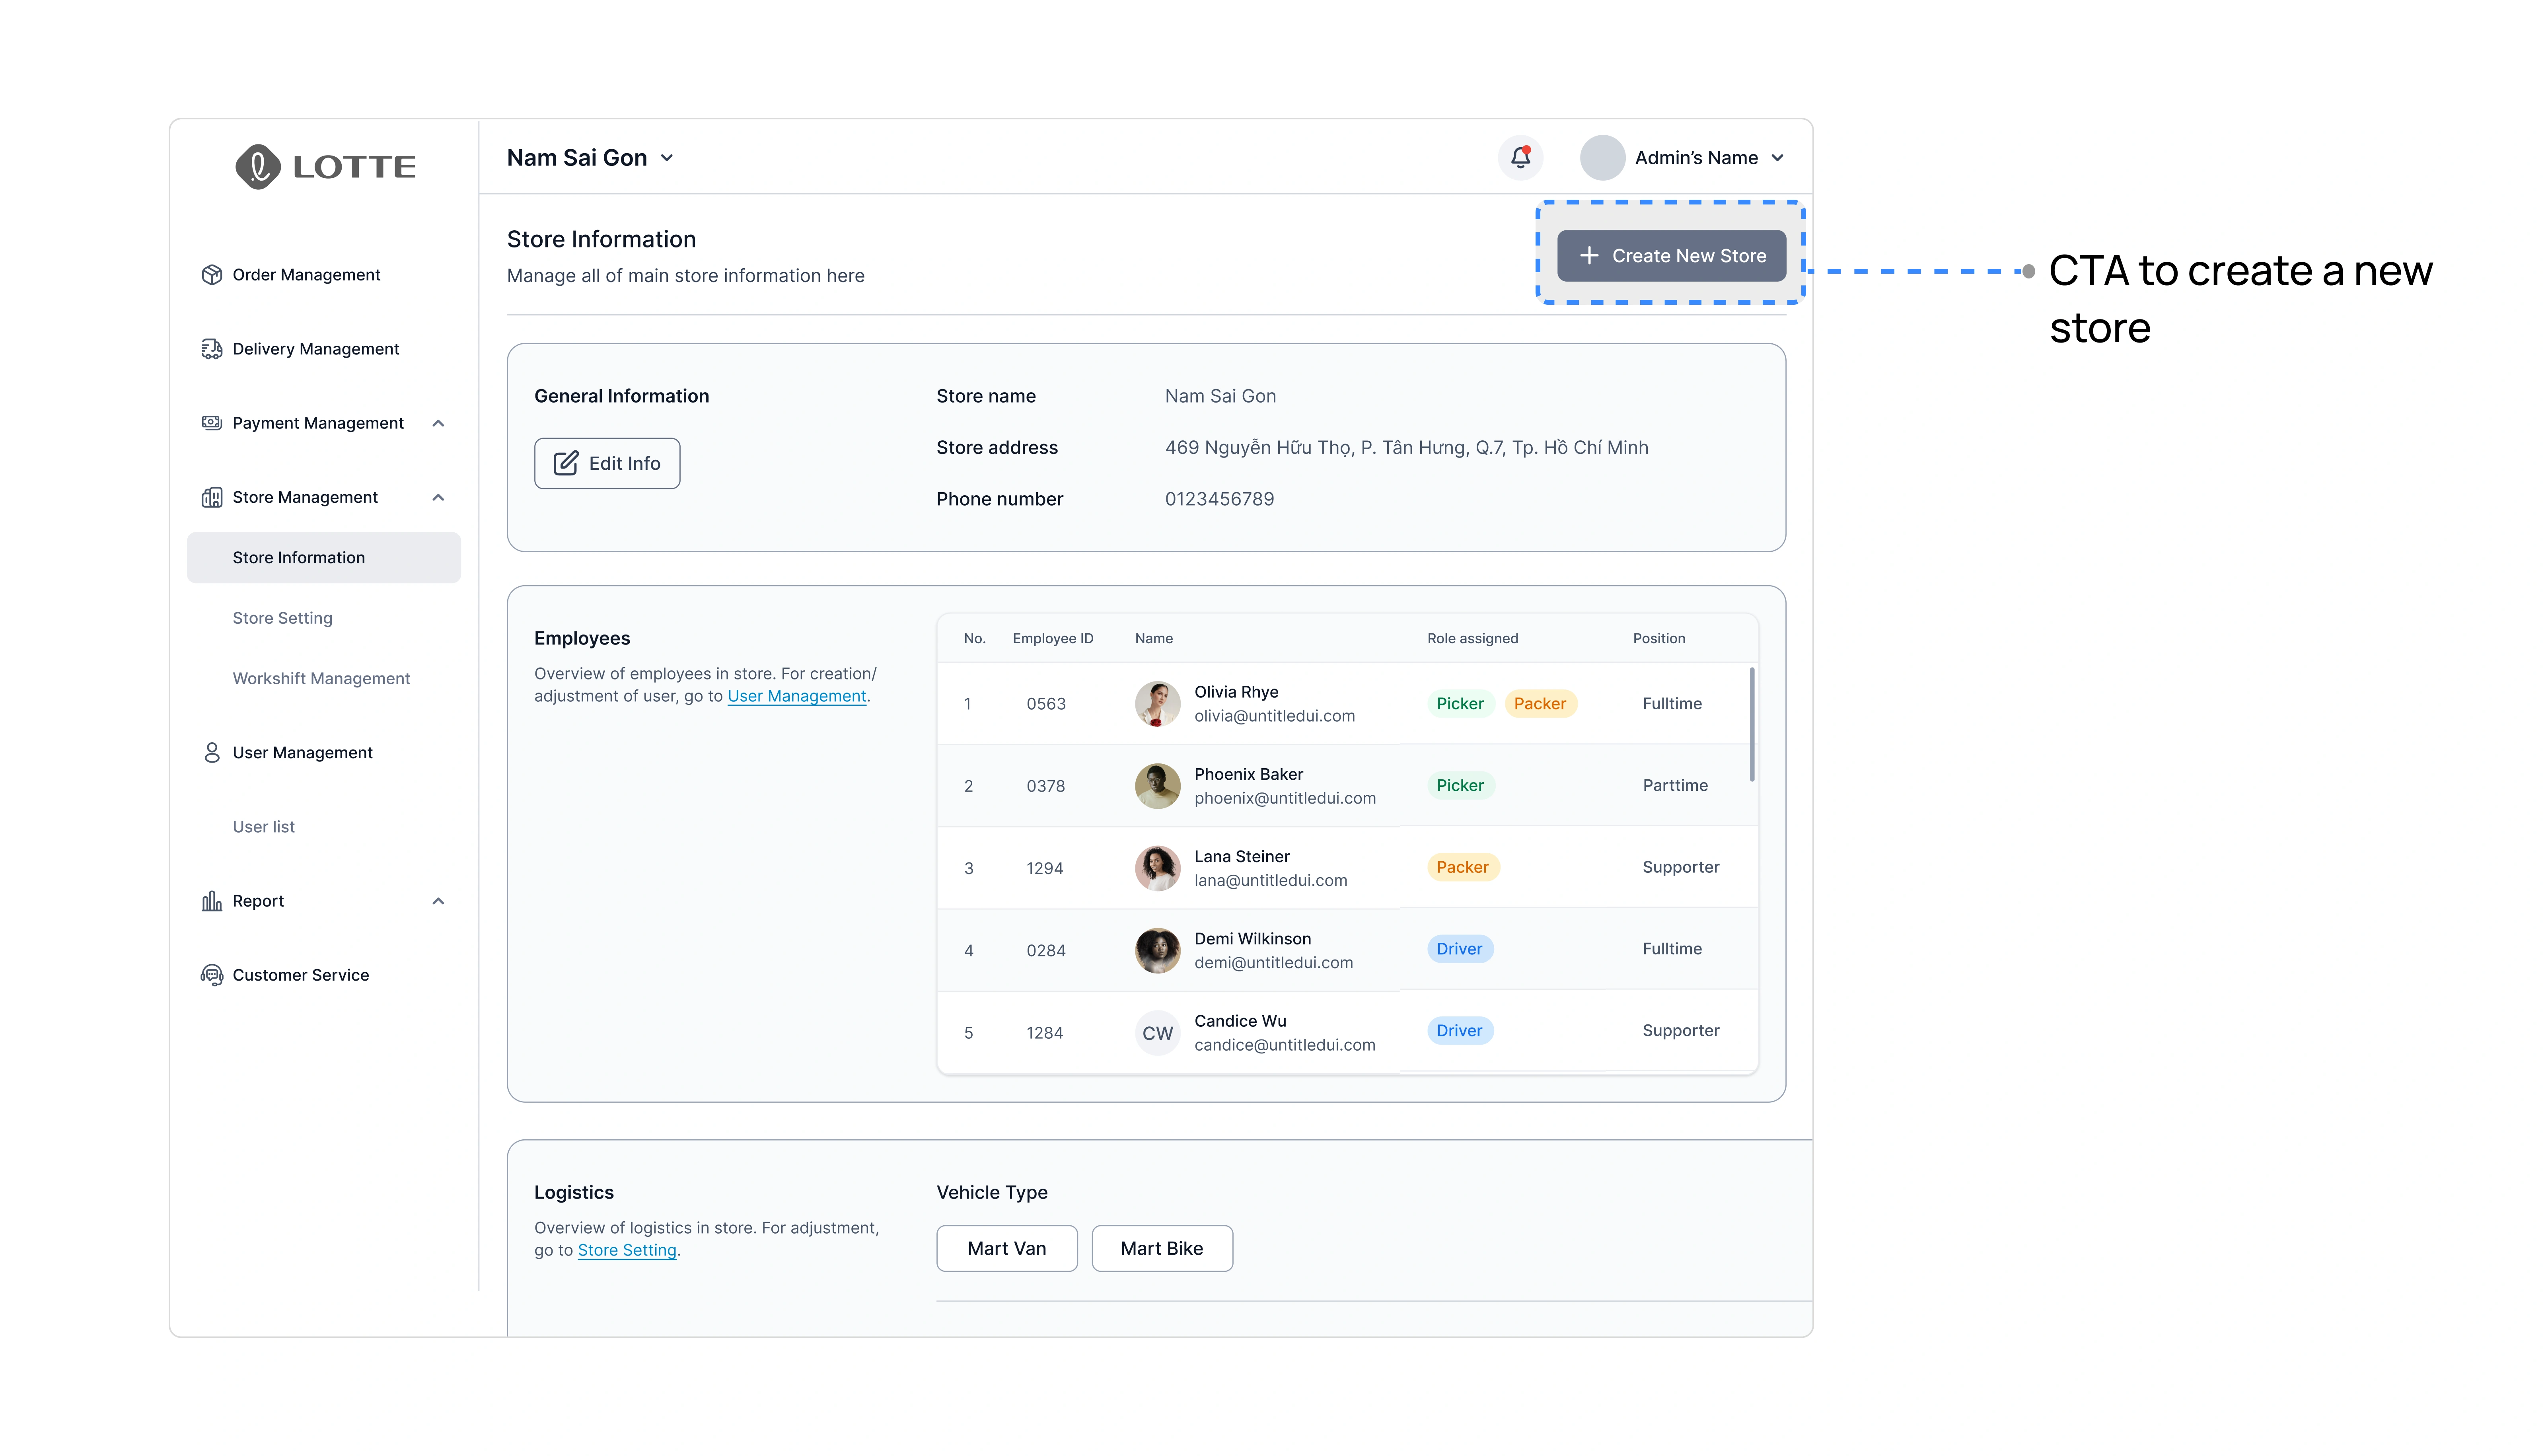The image size is (2546, 1456).
Task: Click the admin avatar circle
Action: 1602,158
